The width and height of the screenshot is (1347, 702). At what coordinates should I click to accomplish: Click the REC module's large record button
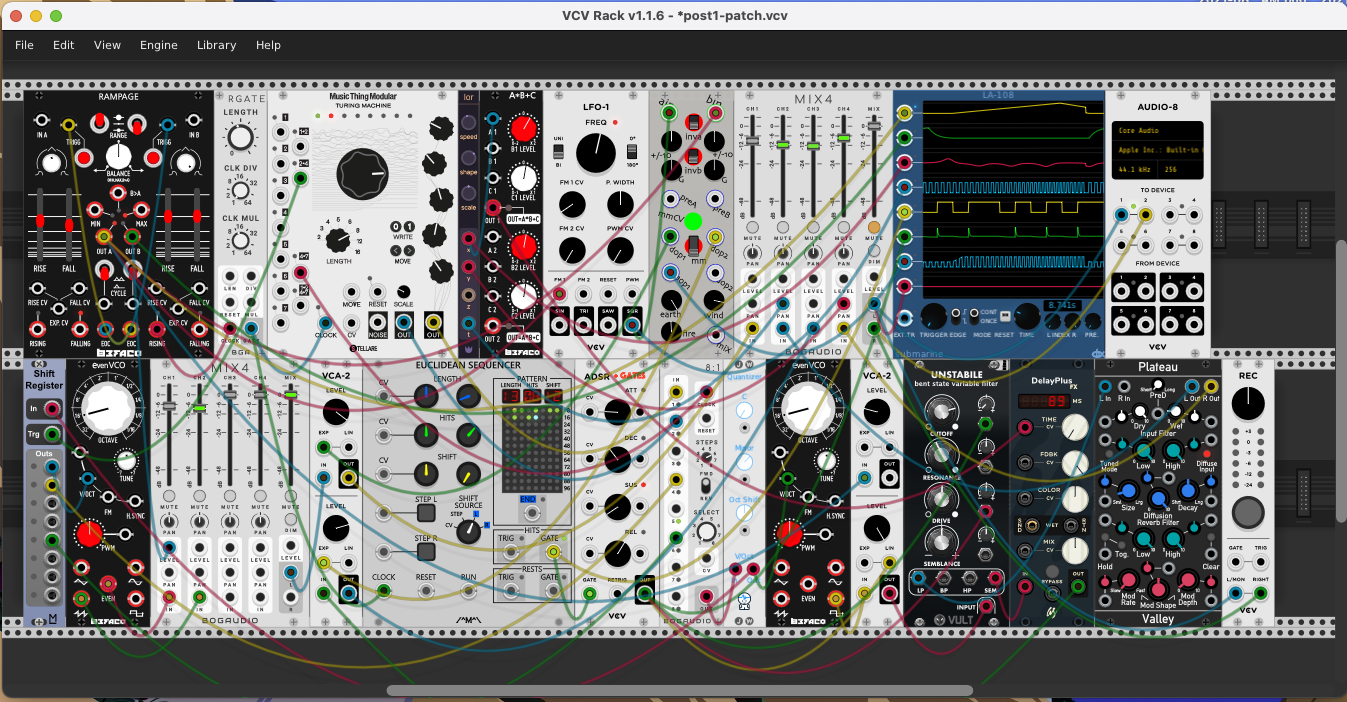pos(1247,513)
